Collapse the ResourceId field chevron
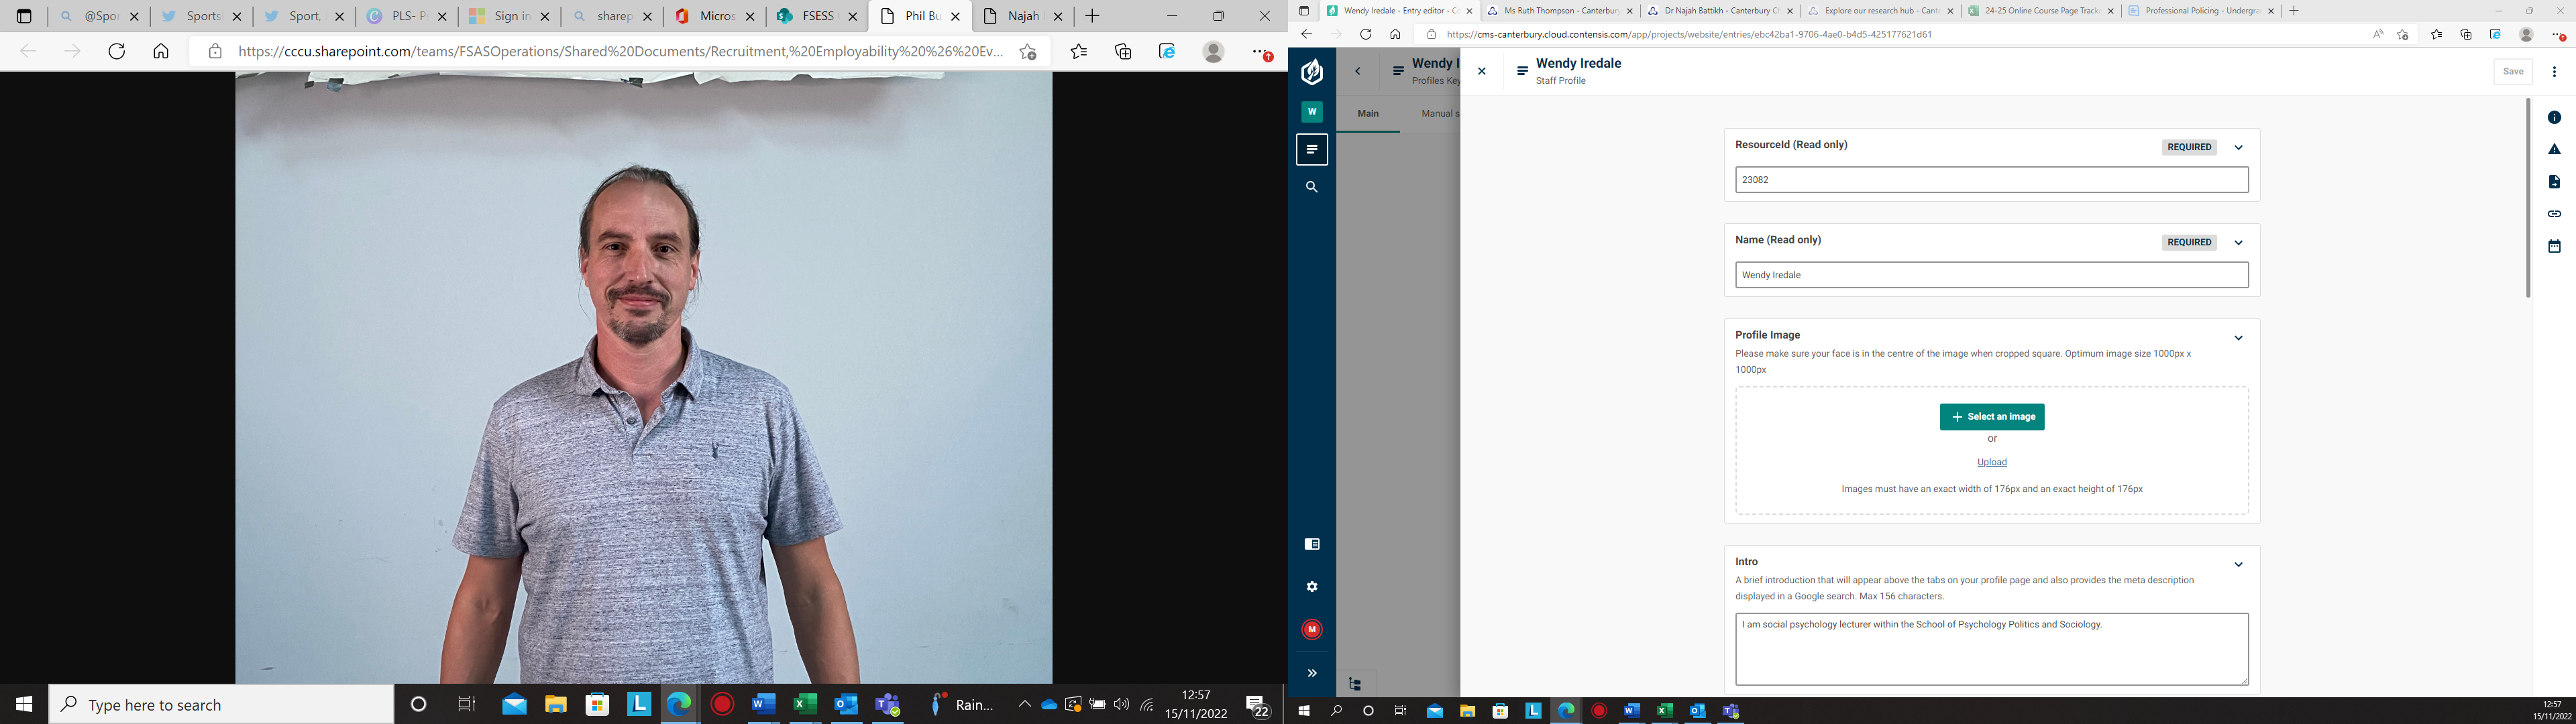The image size is (2576, 724). pyautogui.click(x=2238, y=148)
